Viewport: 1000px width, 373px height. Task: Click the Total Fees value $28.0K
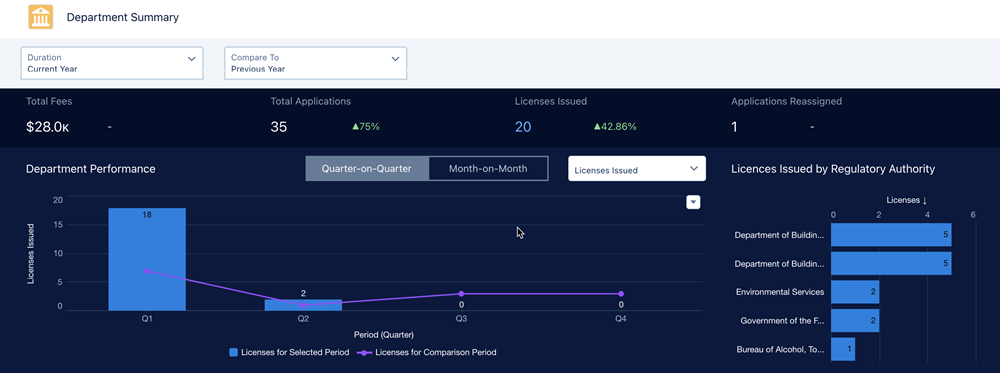48,127
